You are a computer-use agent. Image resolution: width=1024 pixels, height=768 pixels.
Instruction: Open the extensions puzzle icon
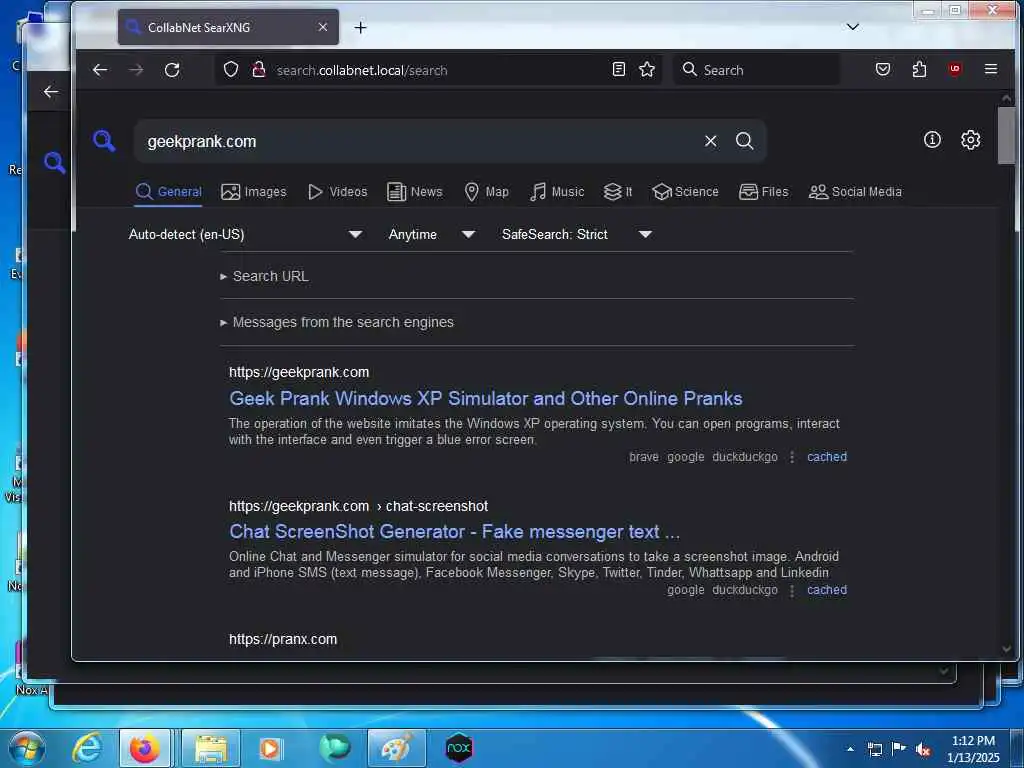(x=920, y=69)
